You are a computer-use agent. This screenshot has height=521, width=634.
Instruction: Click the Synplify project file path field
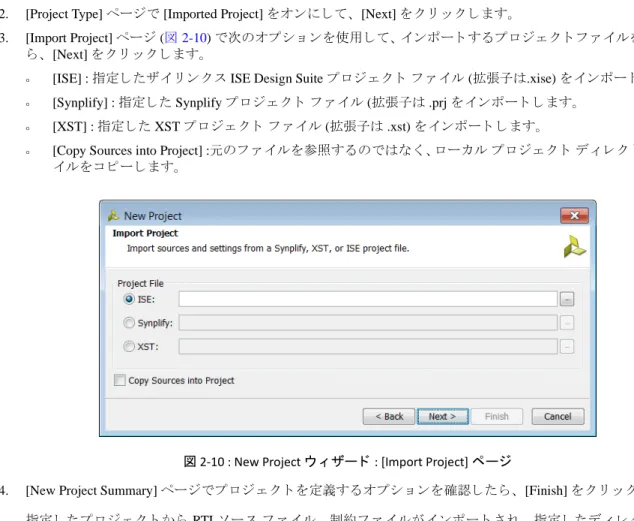(368, 323)
